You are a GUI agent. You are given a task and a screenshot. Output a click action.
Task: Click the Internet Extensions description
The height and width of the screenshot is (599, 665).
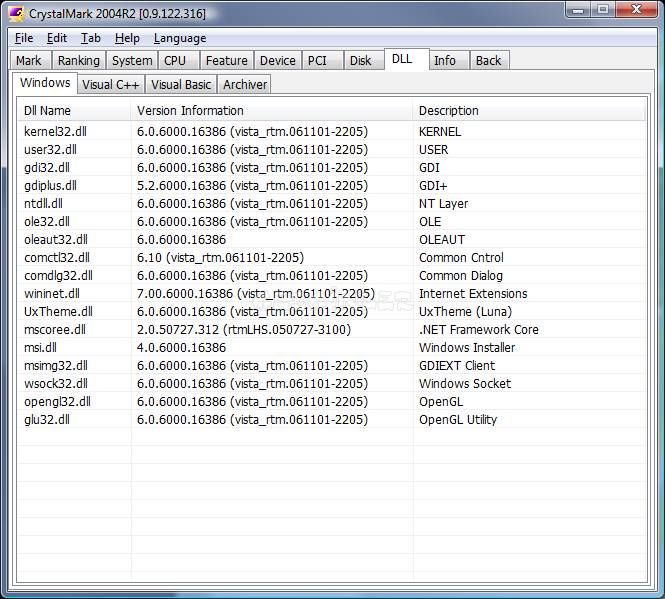473,294
